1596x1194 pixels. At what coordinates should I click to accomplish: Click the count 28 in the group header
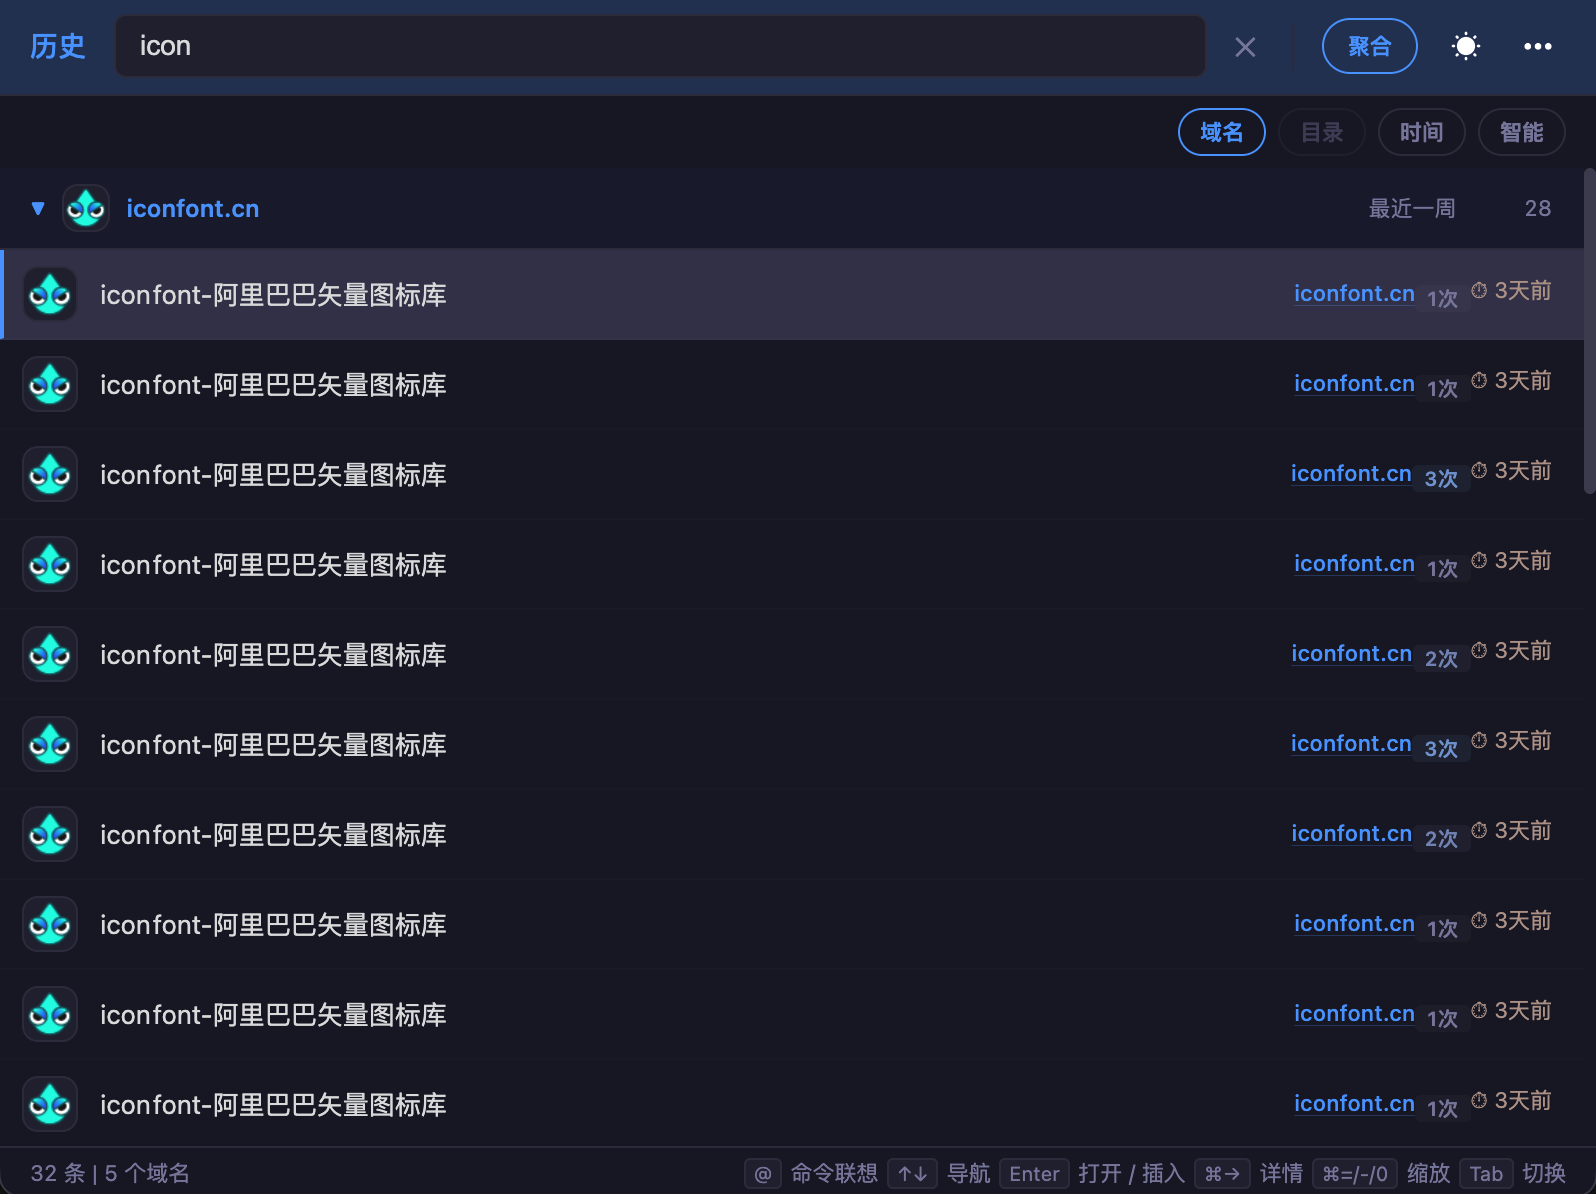click(1537, 208)
